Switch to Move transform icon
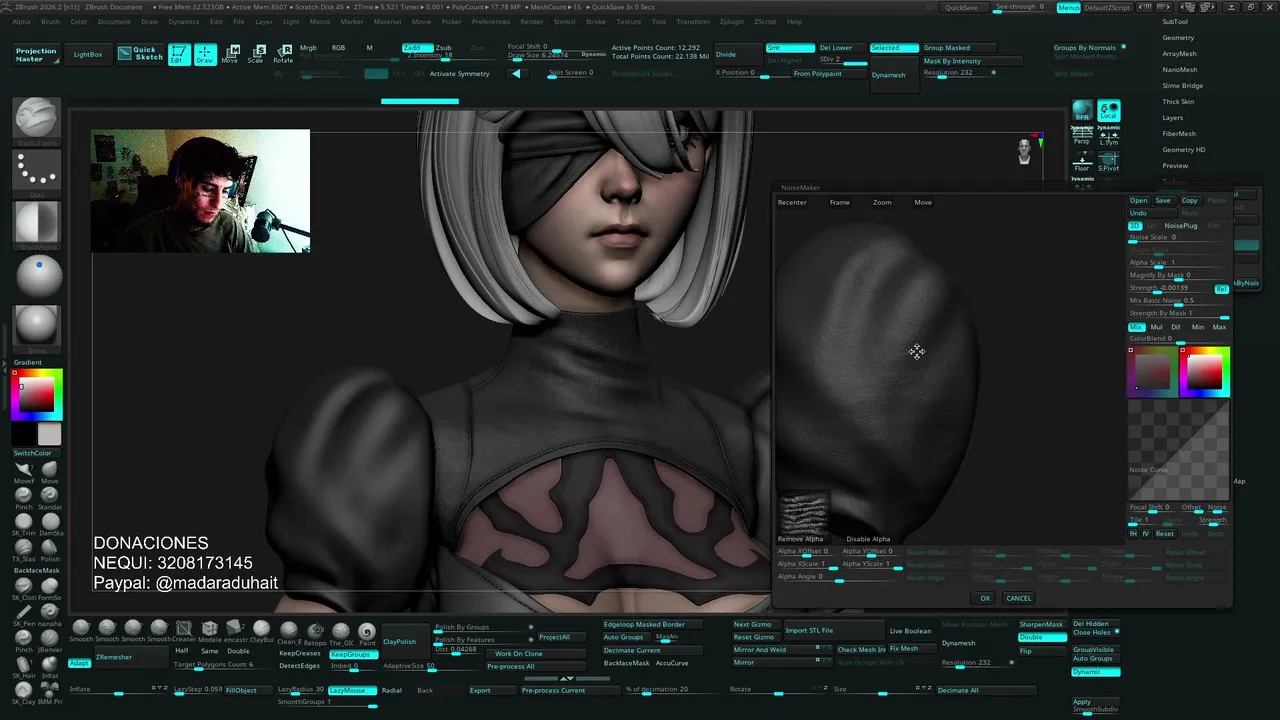 tap(230, 54)
